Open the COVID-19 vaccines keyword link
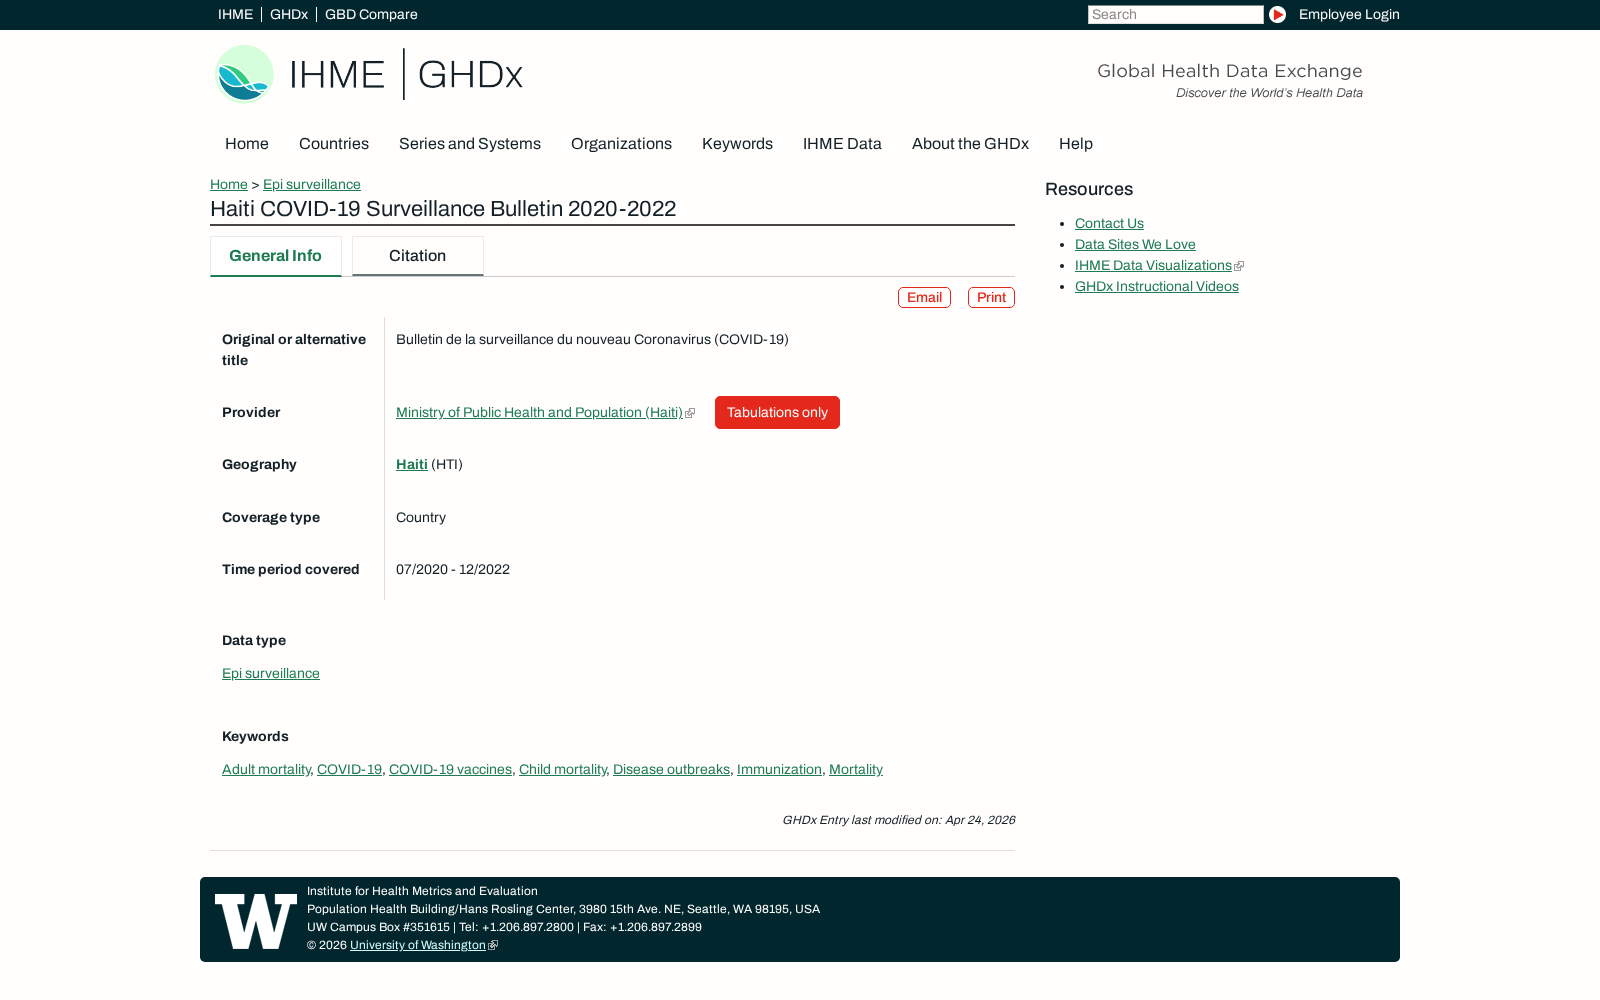Viewport: 1600px width, 1000px height. pyautogui.click(x=450, y=769)
